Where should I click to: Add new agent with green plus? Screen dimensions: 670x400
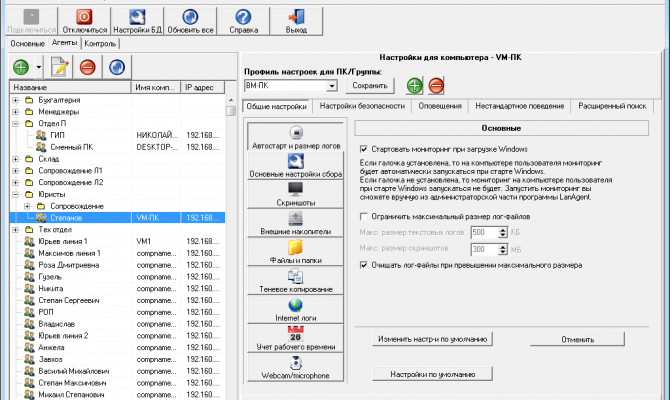click(21, 67)
